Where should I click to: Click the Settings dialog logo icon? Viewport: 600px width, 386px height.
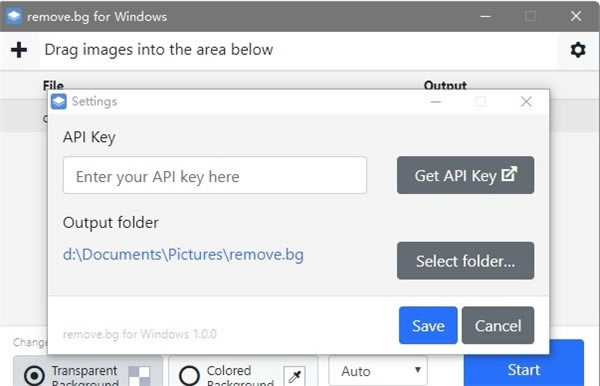click(x=59, y=101)
